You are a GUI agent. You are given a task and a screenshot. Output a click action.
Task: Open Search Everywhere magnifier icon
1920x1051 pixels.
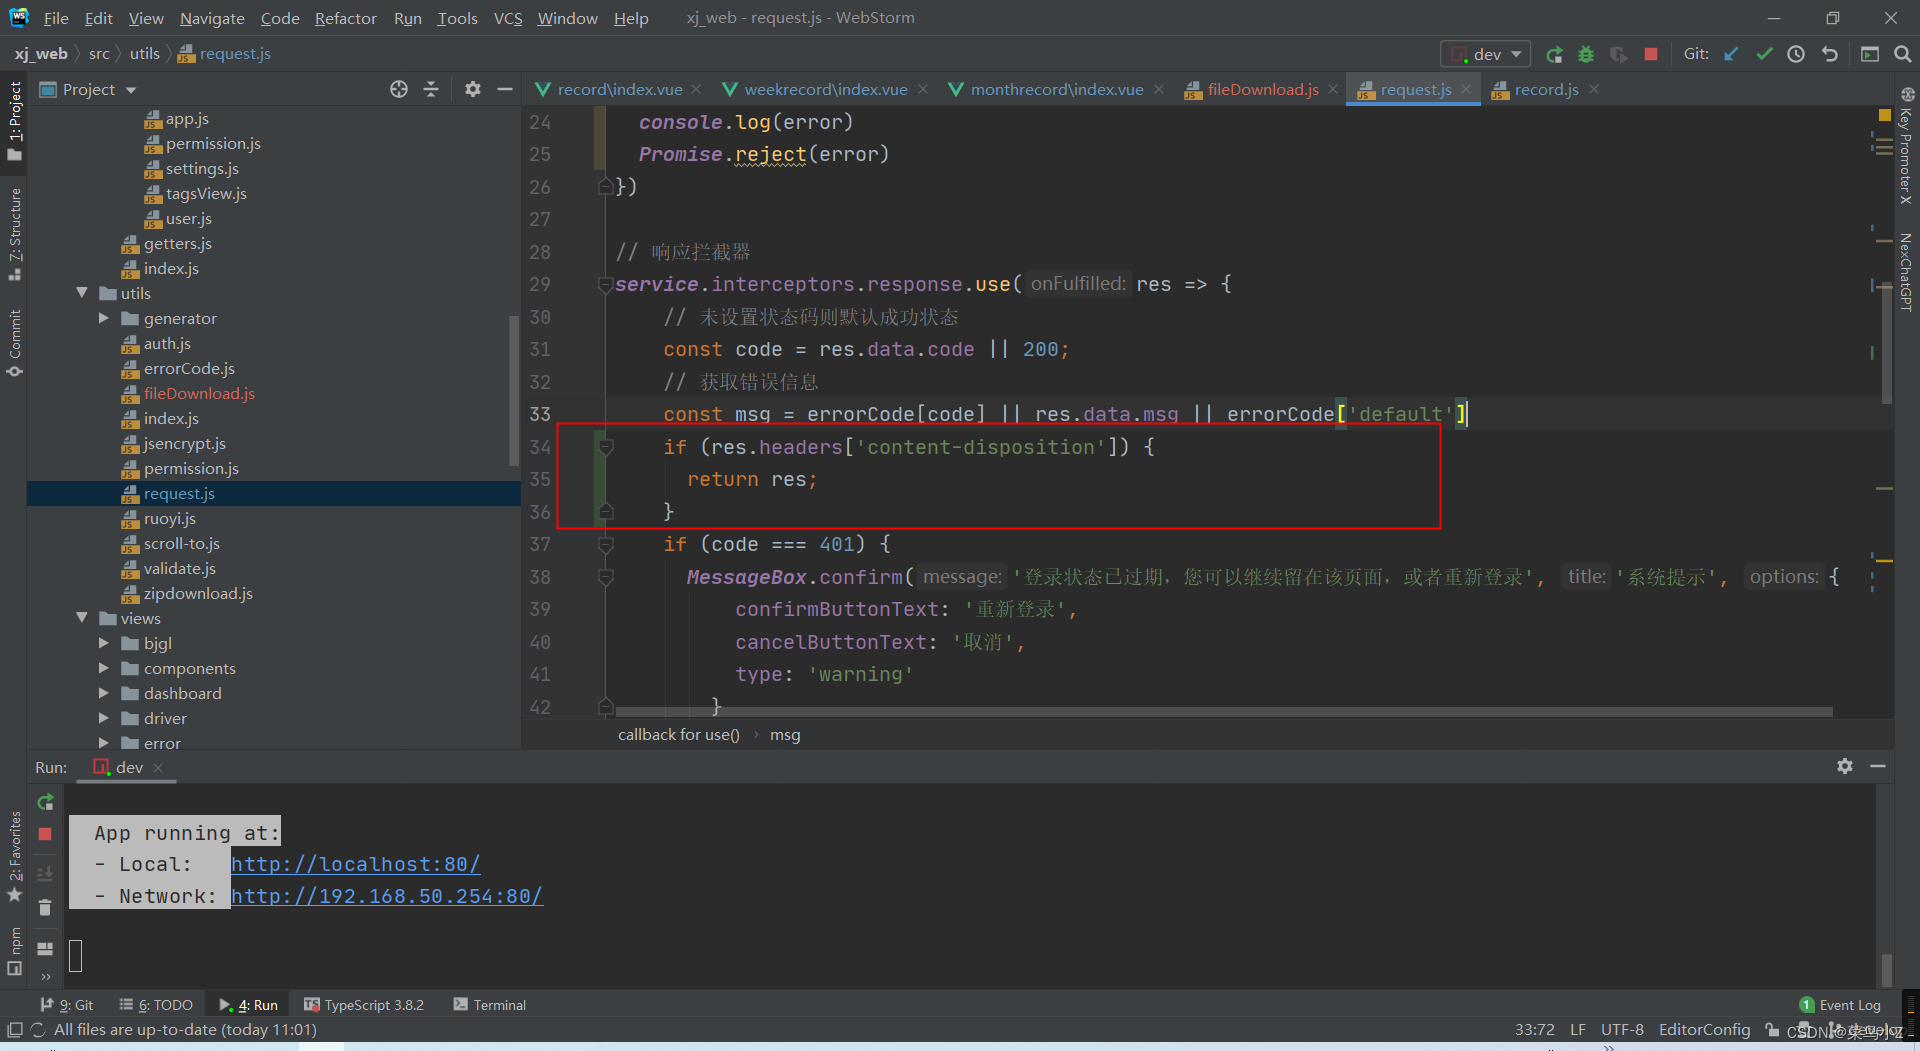coord(1903,55)
